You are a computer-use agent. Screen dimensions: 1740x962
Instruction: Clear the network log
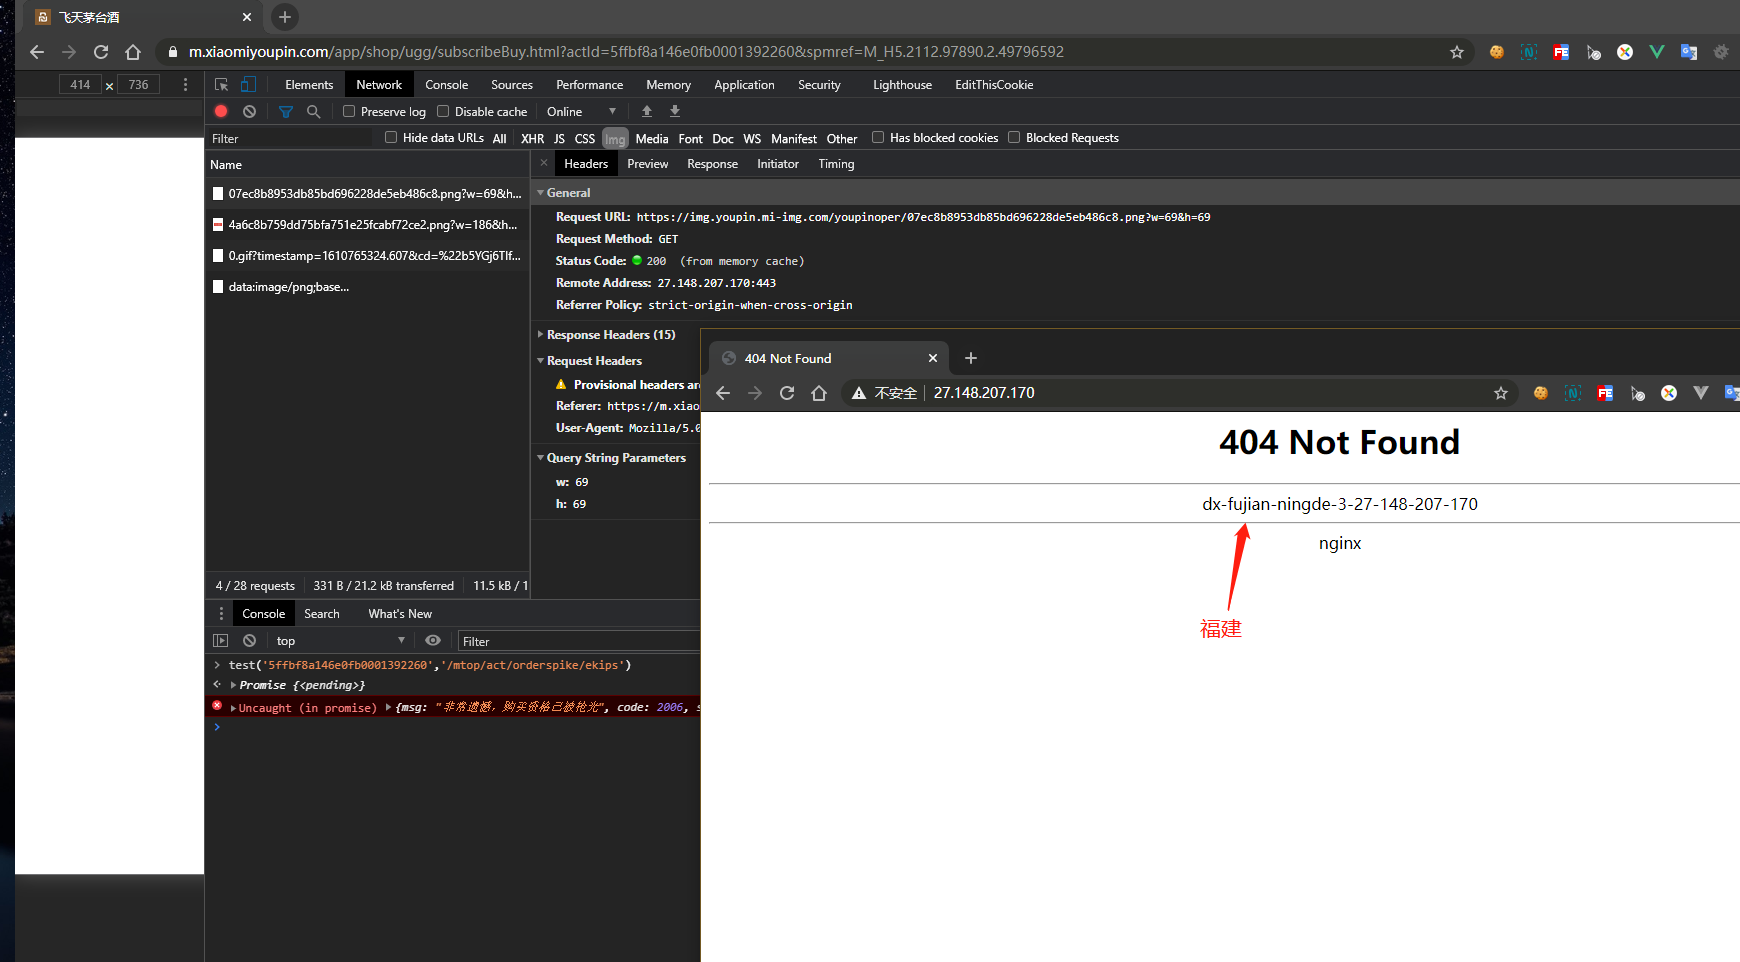point(249,111)
